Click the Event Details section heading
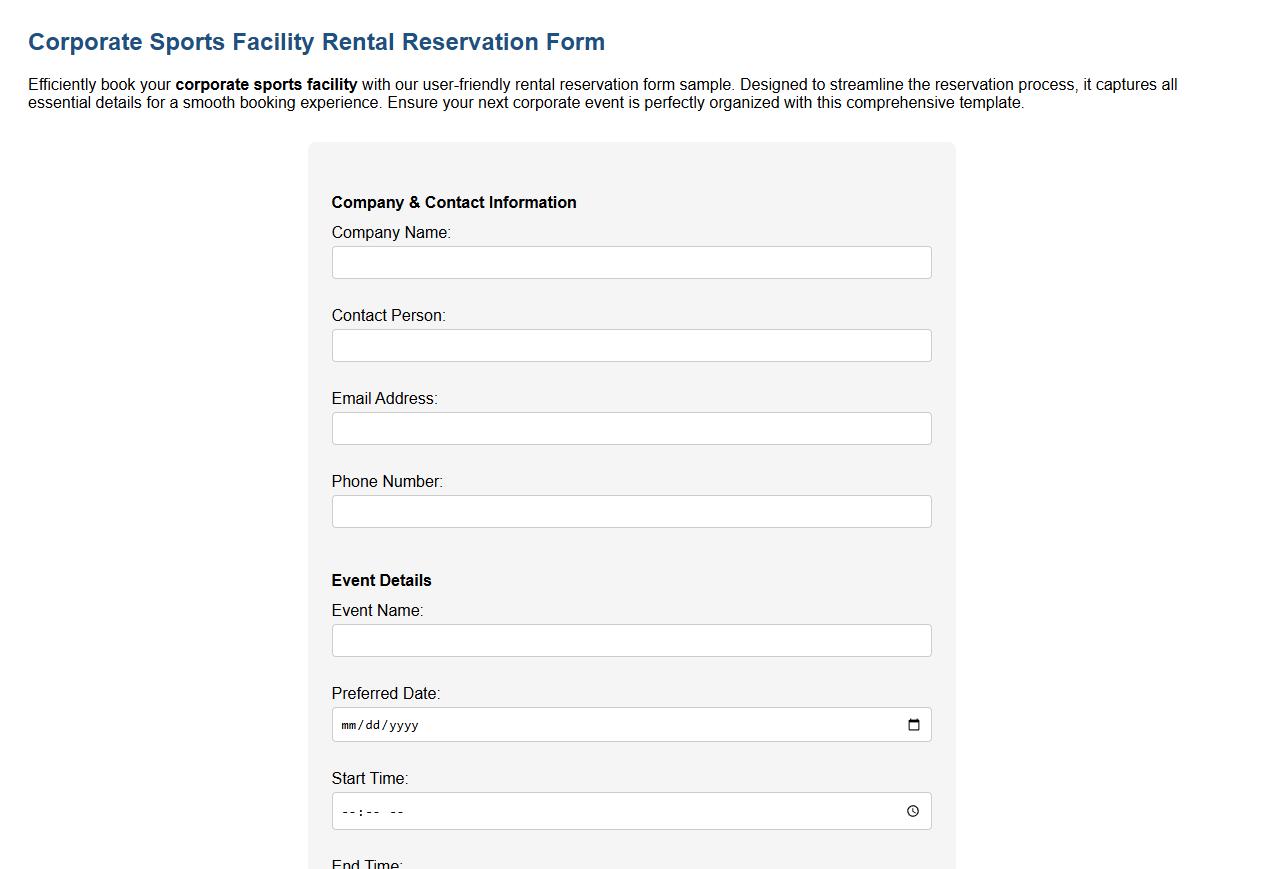 click(x=381, y=580)
